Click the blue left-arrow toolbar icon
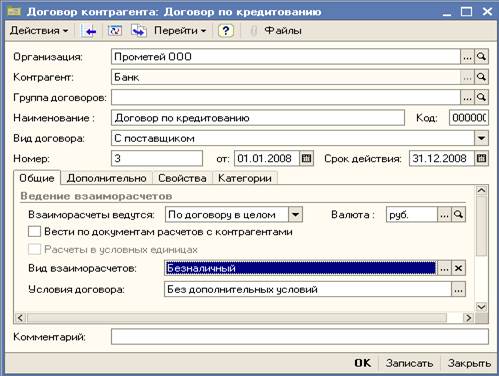Image resolution: width=499 pixels, height=376 pixels. tap(89, 31)
